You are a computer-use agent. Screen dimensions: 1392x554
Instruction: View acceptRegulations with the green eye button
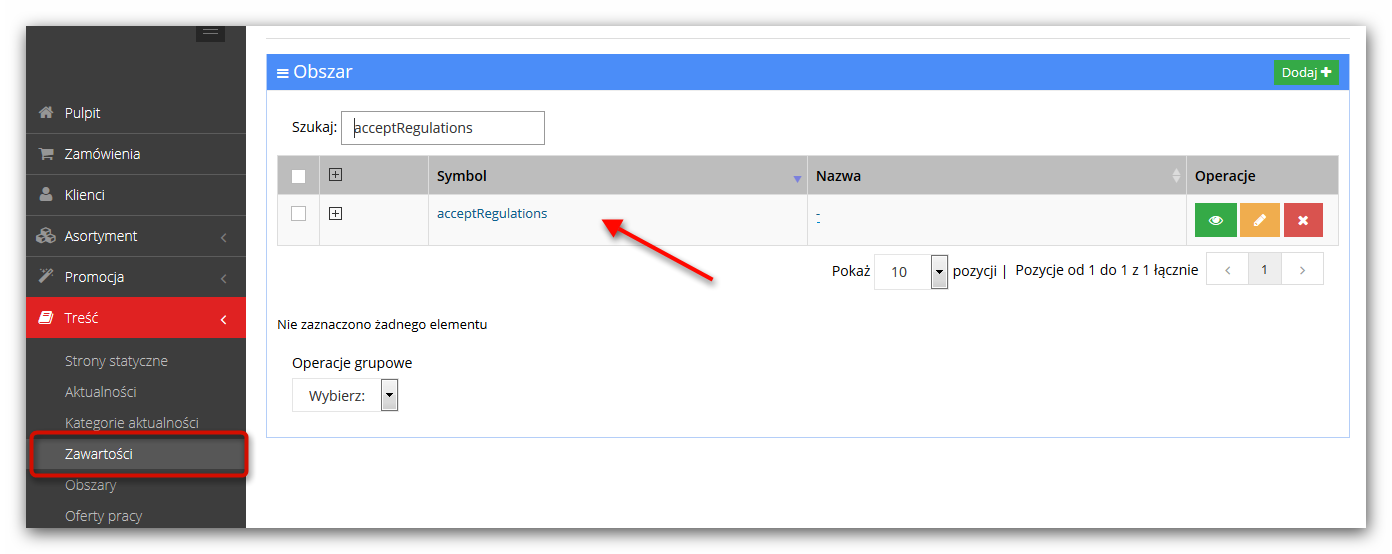pyautogui.click(x=1216, y=220)
